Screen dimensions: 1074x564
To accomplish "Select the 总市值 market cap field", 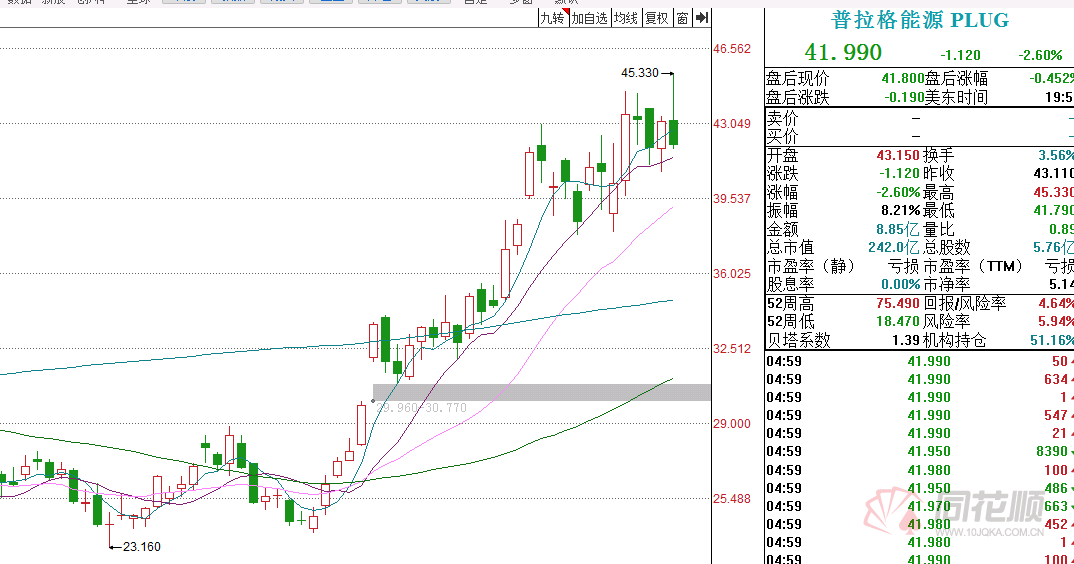I will tap(790, 247).
